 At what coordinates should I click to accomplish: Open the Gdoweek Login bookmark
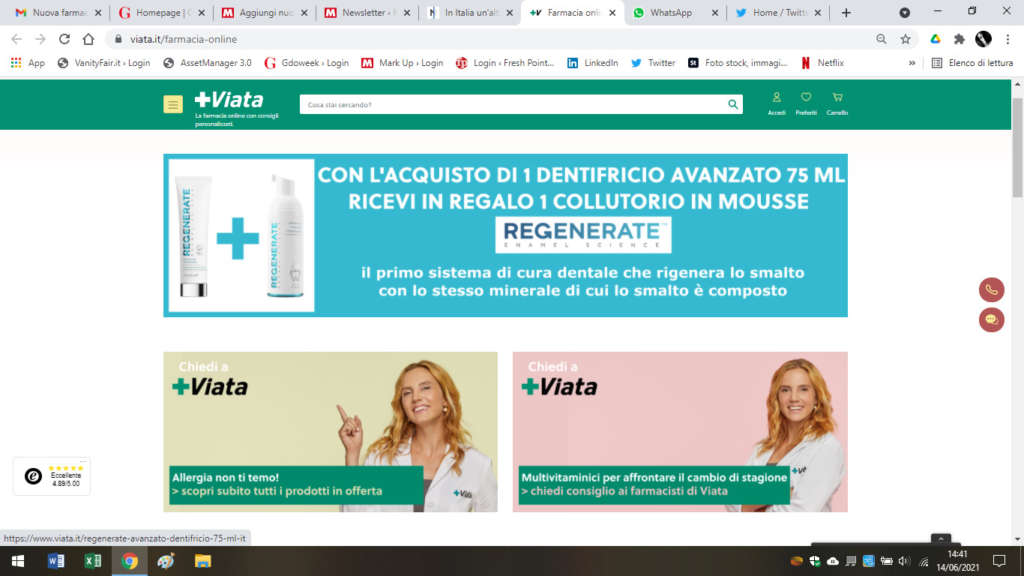pyautogui.click(x=306, y=63)
